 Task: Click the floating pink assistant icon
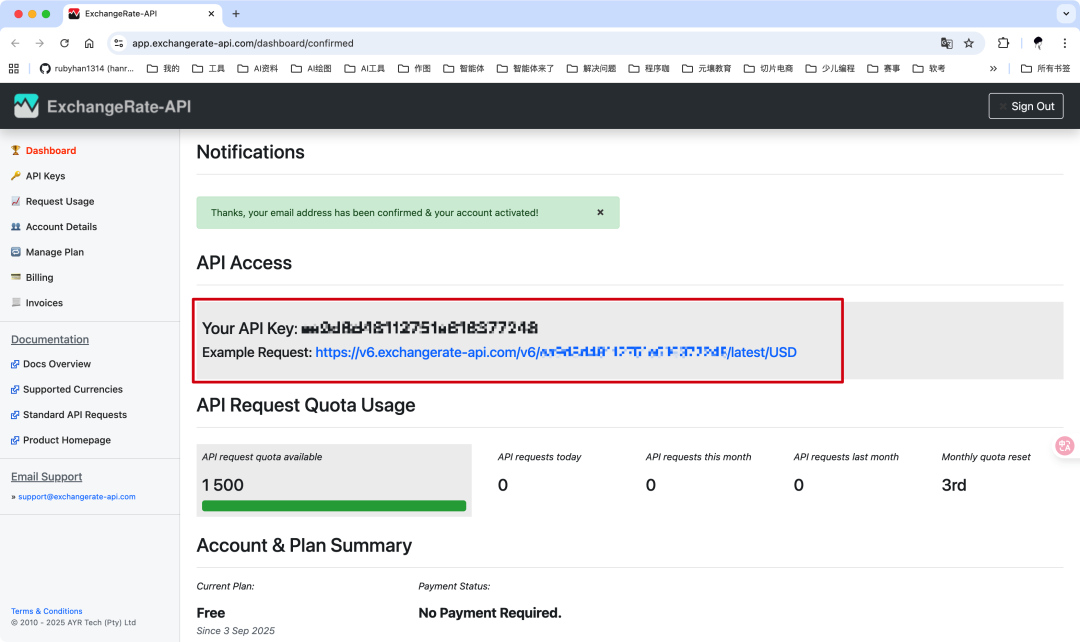(1065, 446)
